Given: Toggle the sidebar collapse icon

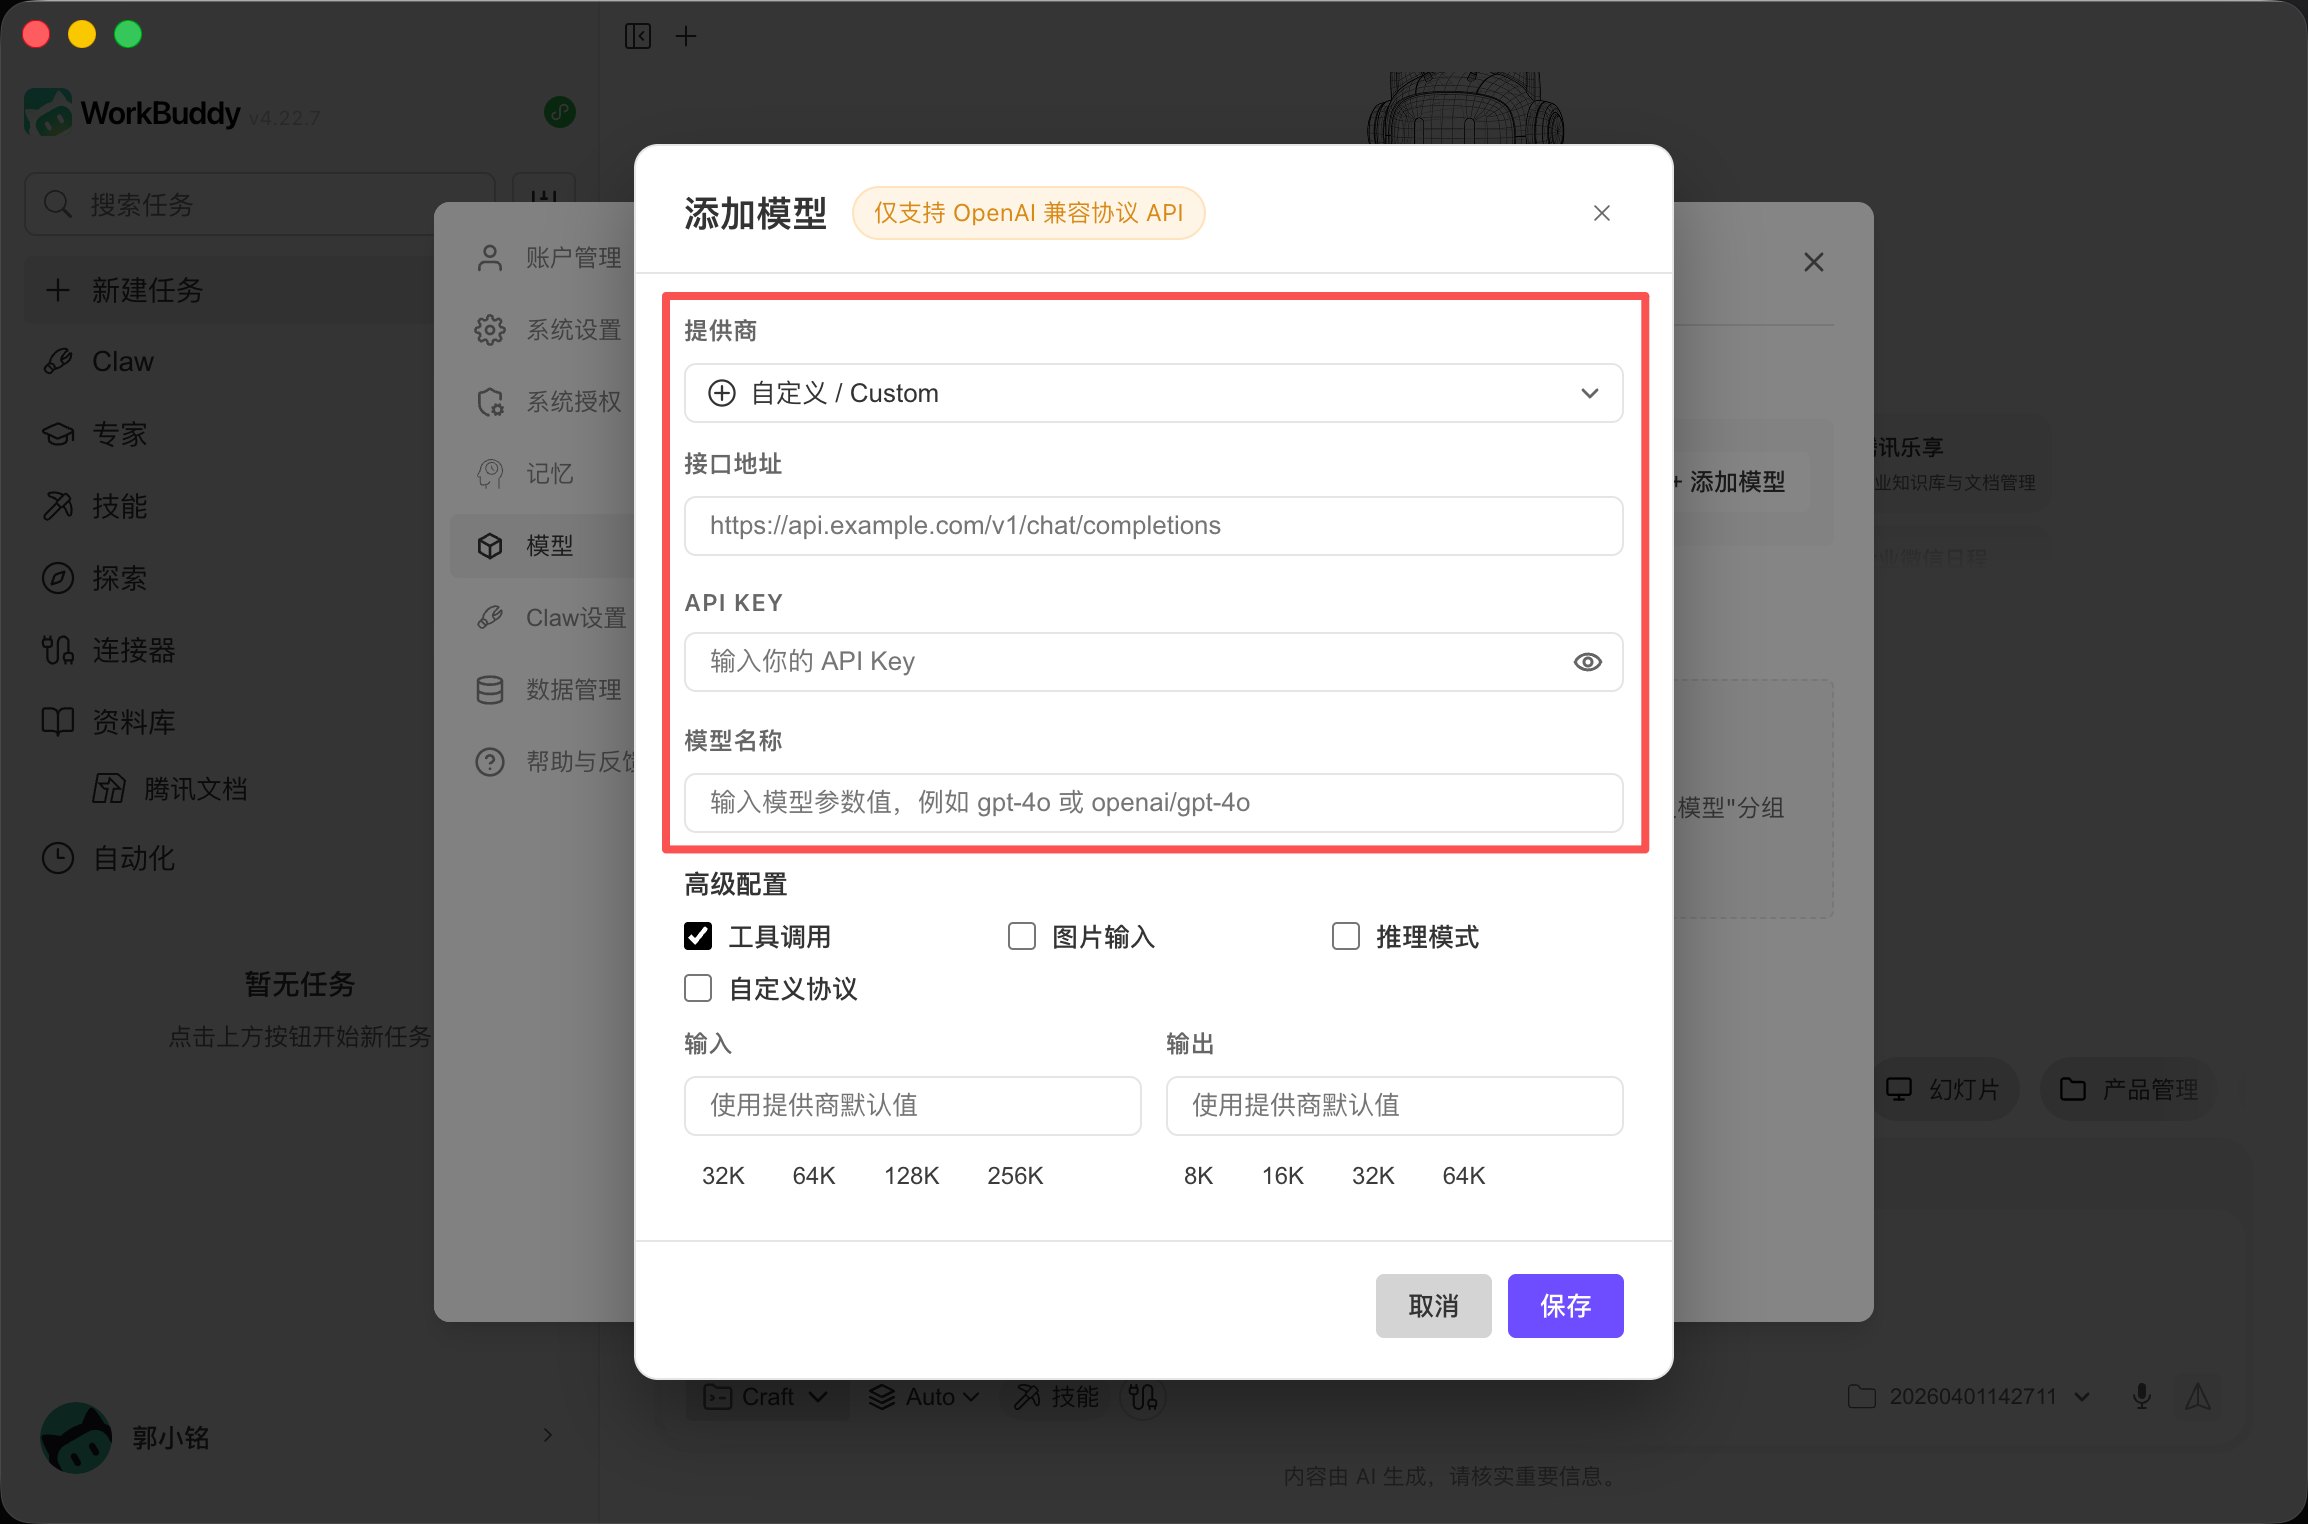Looking at the screenshot, I should click(x=638, y=36).
